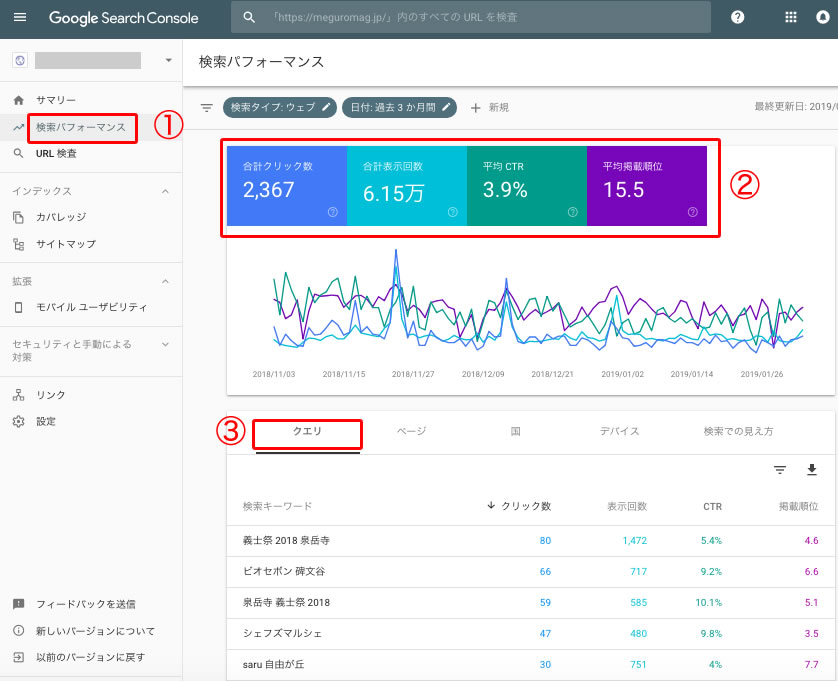The height and width of the screenshot is (681, 838).
Task: Collapse the インデックス sidebar section
Action: 165,191
